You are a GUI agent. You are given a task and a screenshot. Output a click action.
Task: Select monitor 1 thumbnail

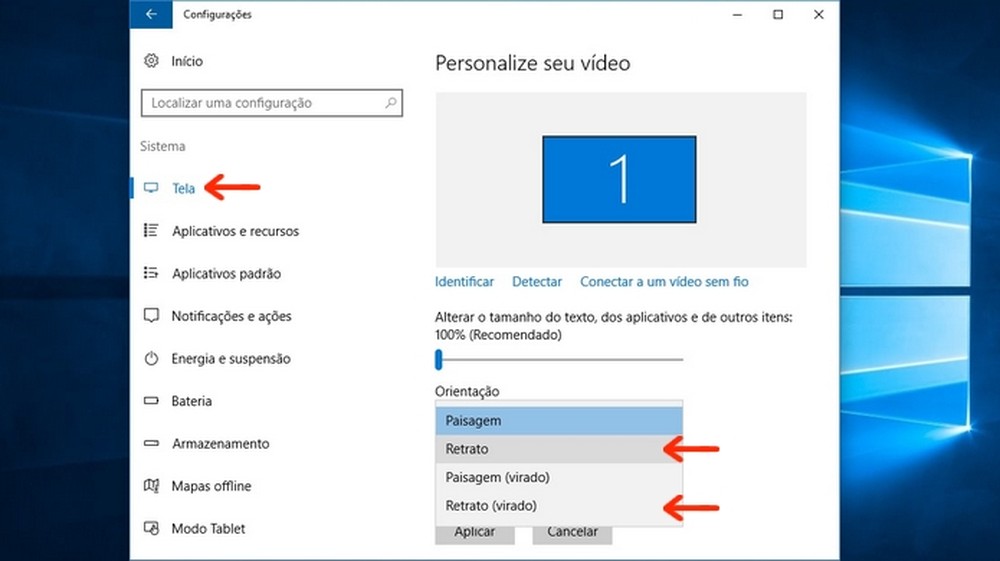(x=619, y=179)
